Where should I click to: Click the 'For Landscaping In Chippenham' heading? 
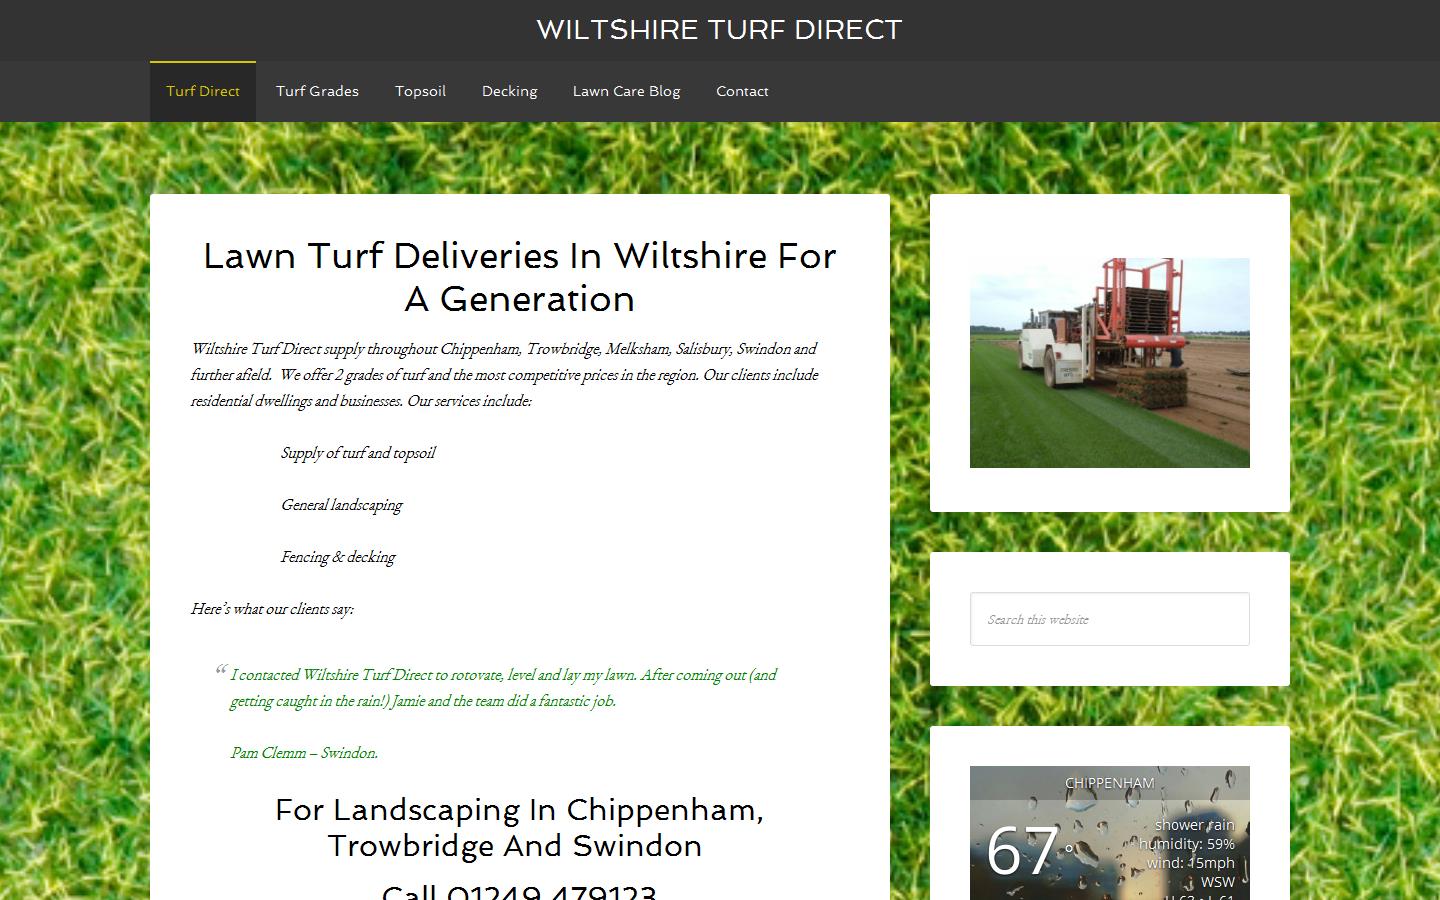[x=519, y=828]
